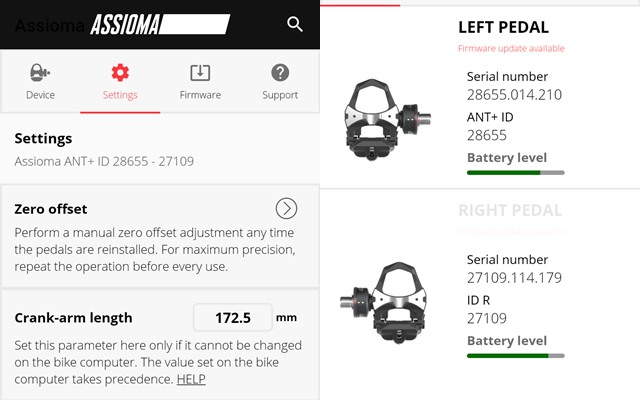Viewport: 640px width, 400px height.
Task: Click left pedal battery level bar
Action: (516, 173)
